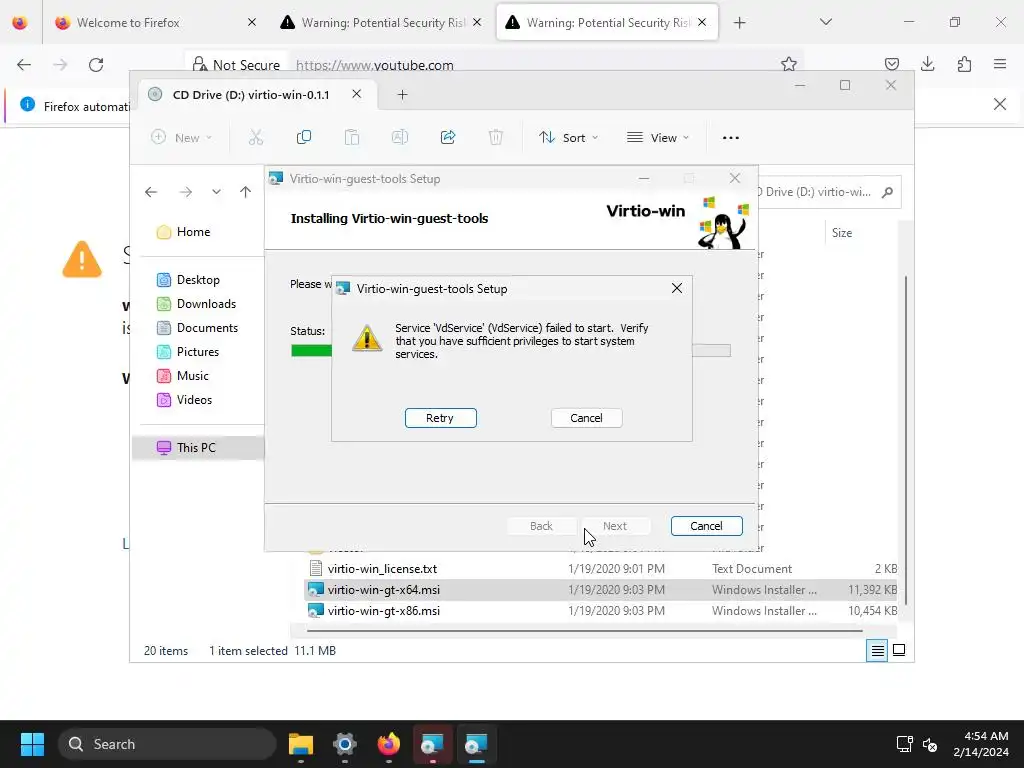Retry starting VdService in error dialog
The image size is (1024, 768).
(x=440, y=418)
